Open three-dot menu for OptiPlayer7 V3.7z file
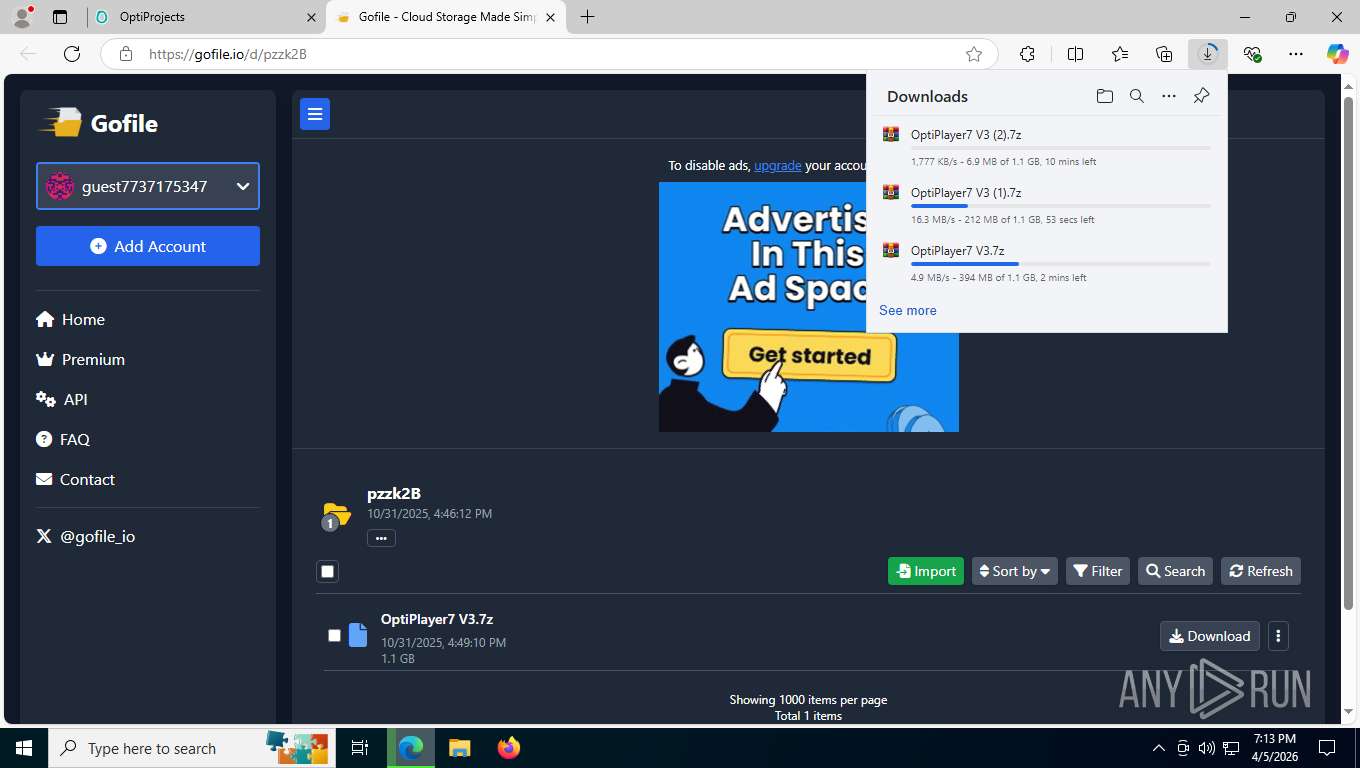 coord(1278,636)
